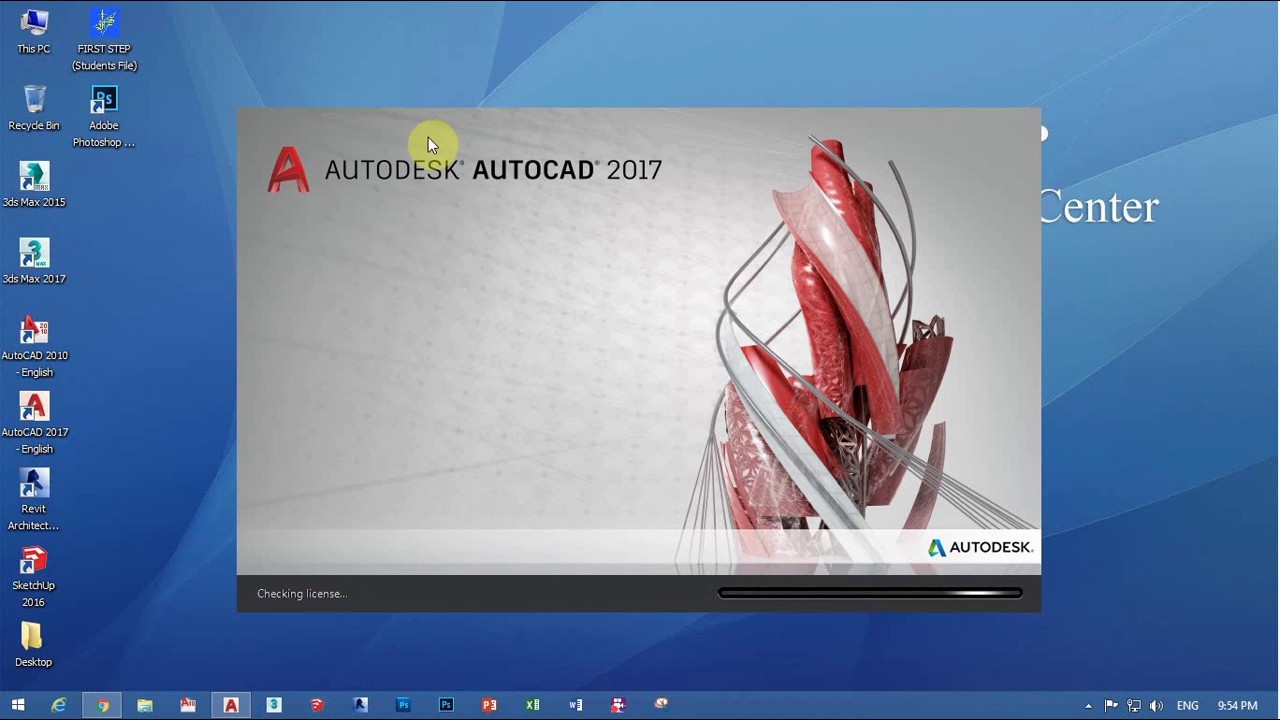Screen dimensions: 1280x720
Task: Click the AutoCAD splash loading progress bar
Action: [870, 593]
